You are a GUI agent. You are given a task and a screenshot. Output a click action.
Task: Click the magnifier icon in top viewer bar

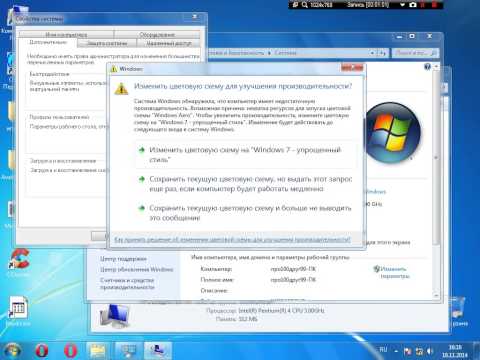[305, 5]
